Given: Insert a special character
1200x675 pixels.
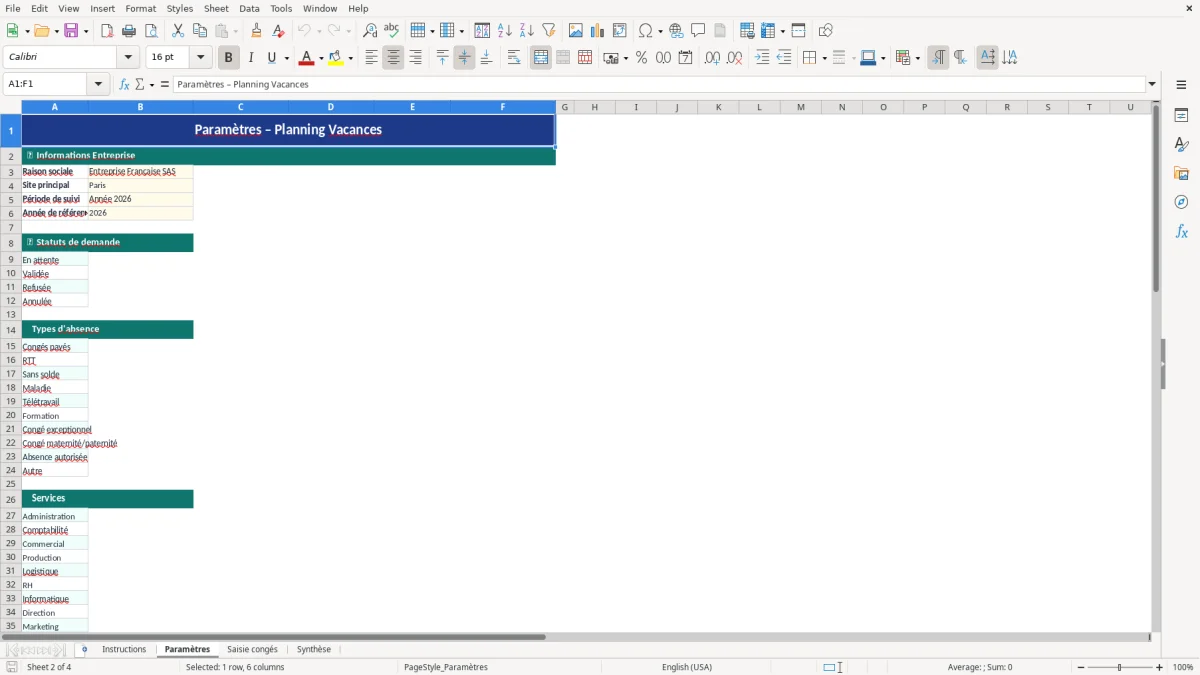Looking at the screenshot, I should point(646,31).
